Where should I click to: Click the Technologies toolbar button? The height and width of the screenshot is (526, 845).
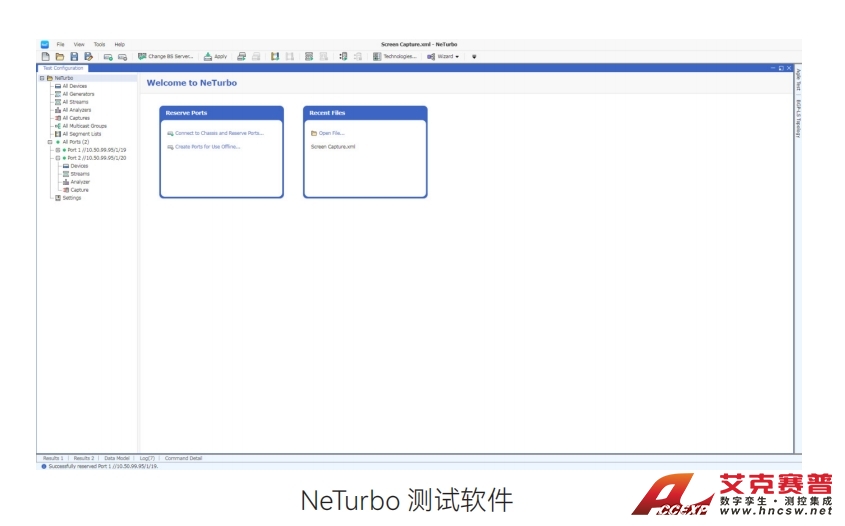(x=395, y=56)
